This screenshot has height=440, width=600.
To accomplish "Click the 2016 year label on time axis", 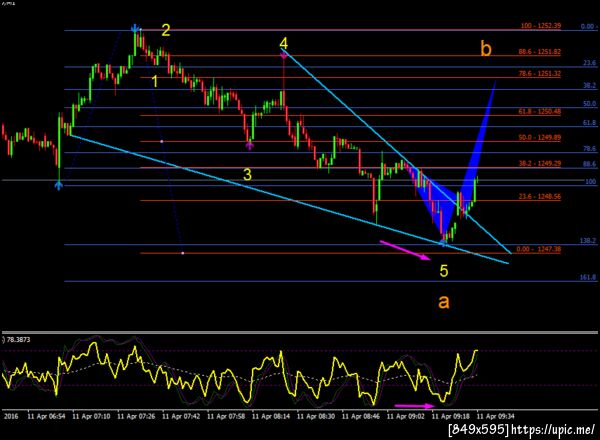I will coord(11,416).
